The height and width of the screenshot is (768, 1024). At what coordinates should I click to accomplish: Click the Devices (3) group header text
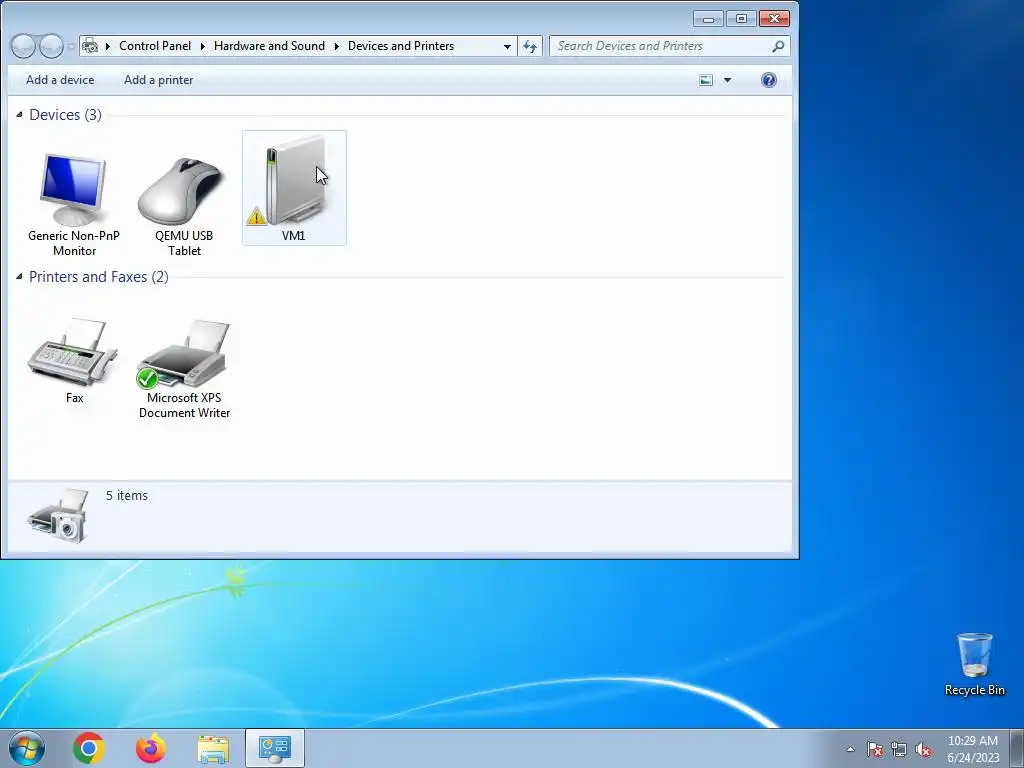pos(65,115)
